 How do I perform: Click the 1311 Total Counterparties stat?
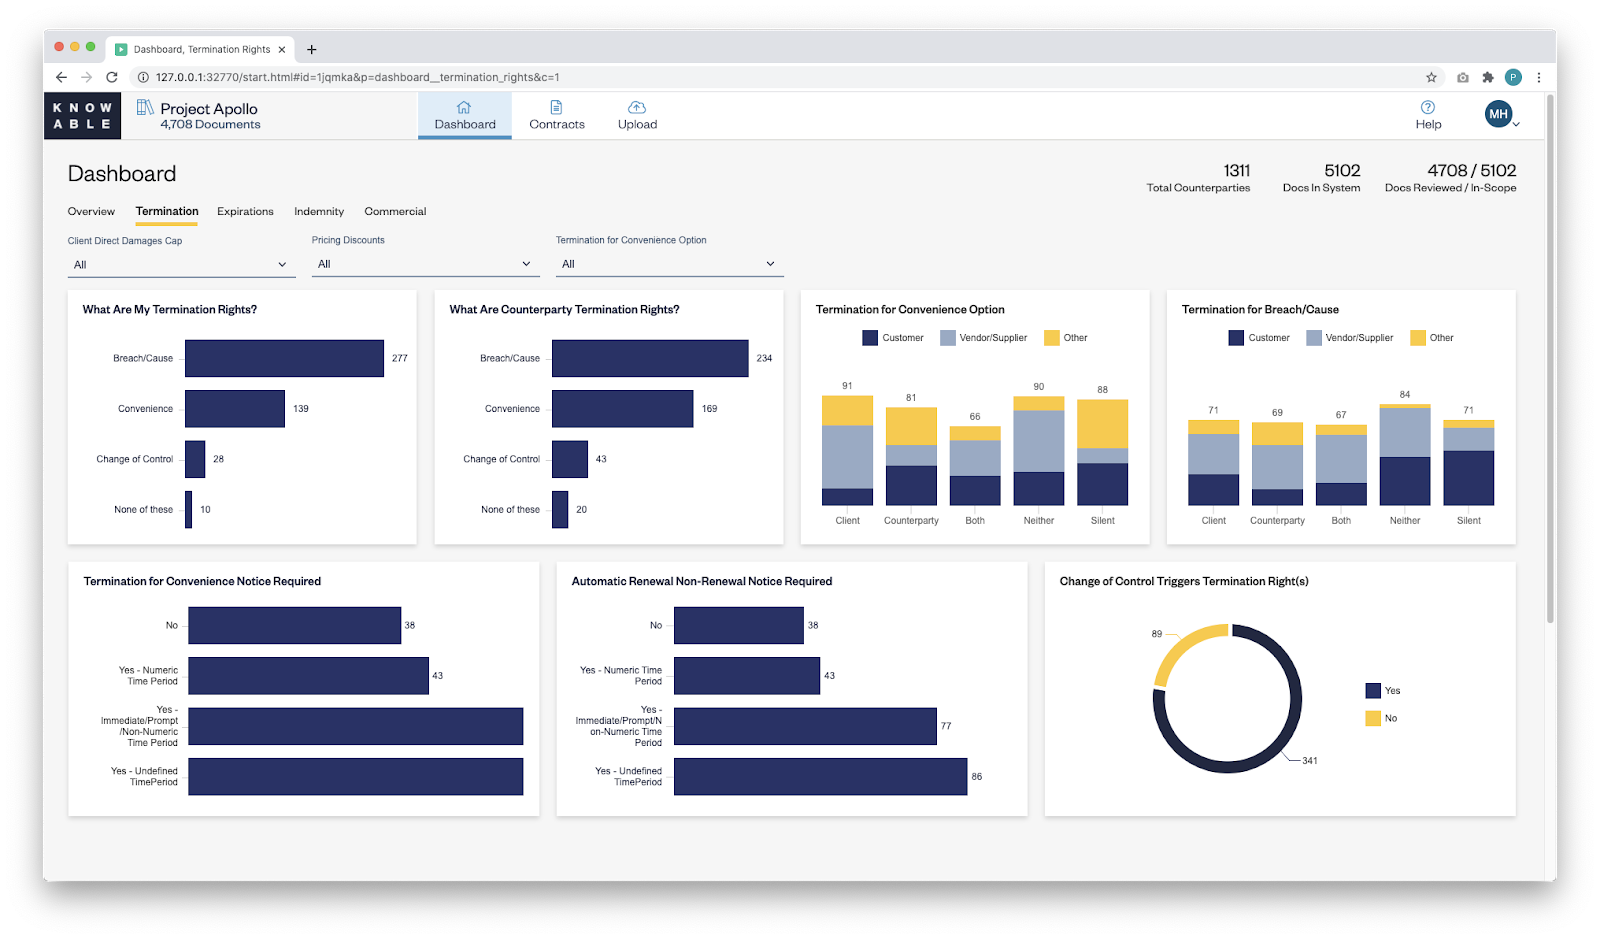pyautogui.click(x=1198, y=178)
